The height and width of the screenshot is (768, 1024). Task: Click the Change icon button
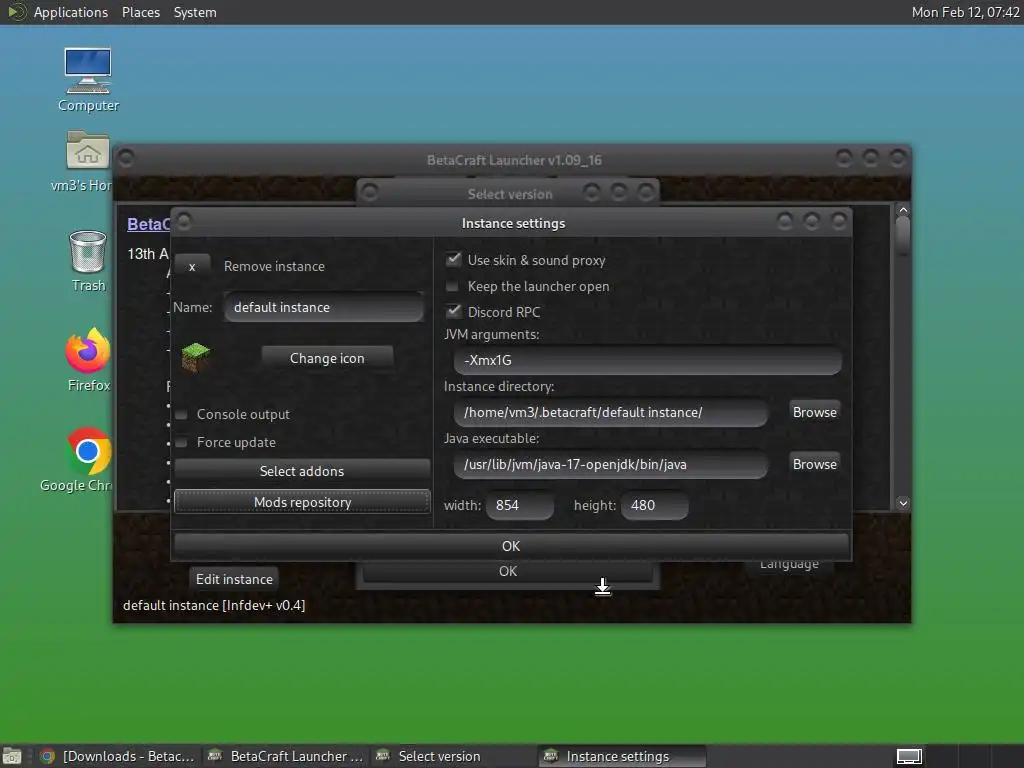[327, 358]
